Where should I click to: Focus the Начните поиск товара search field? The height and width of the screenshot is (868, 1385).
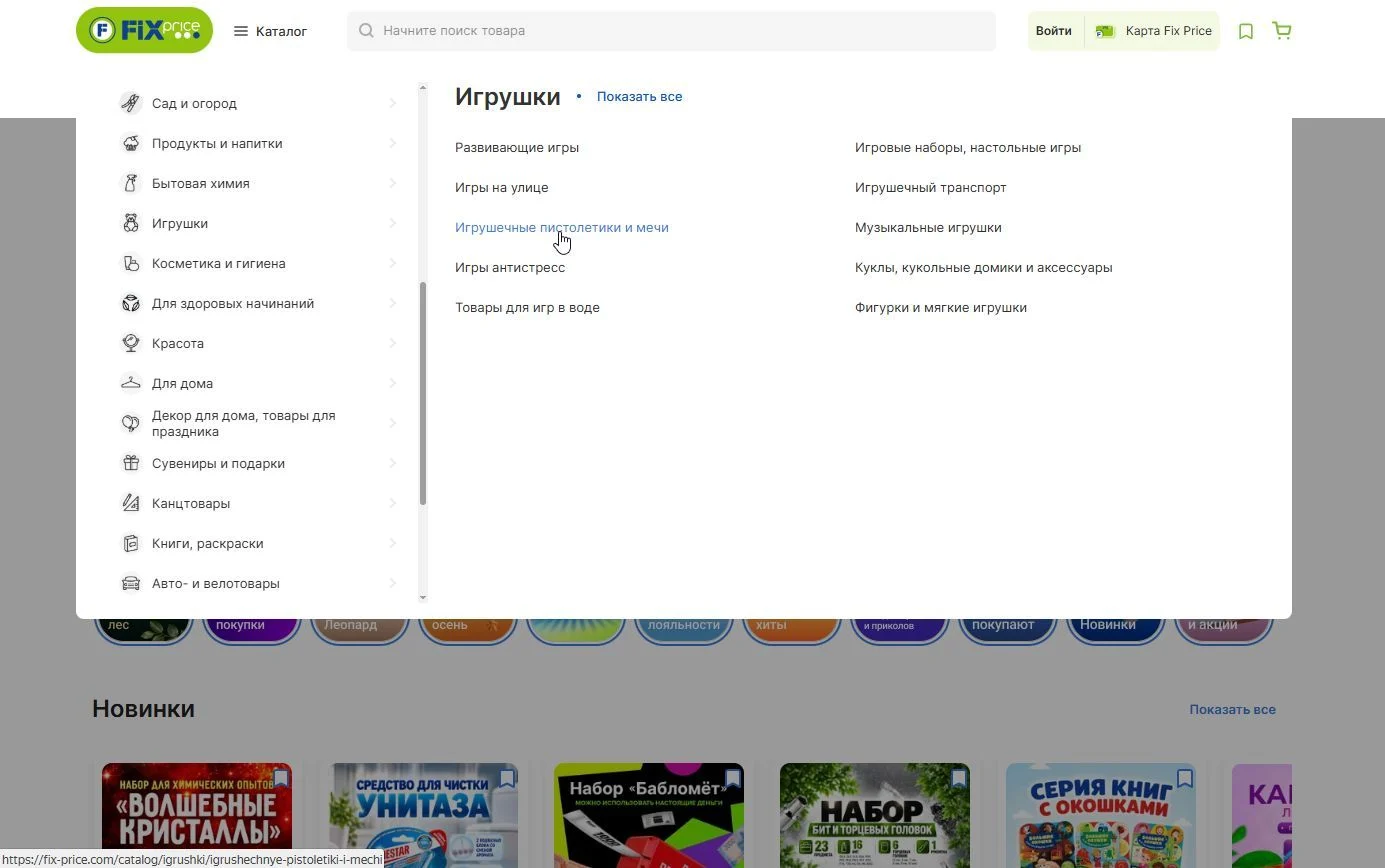pyautogui.click(x=671, y=31)
